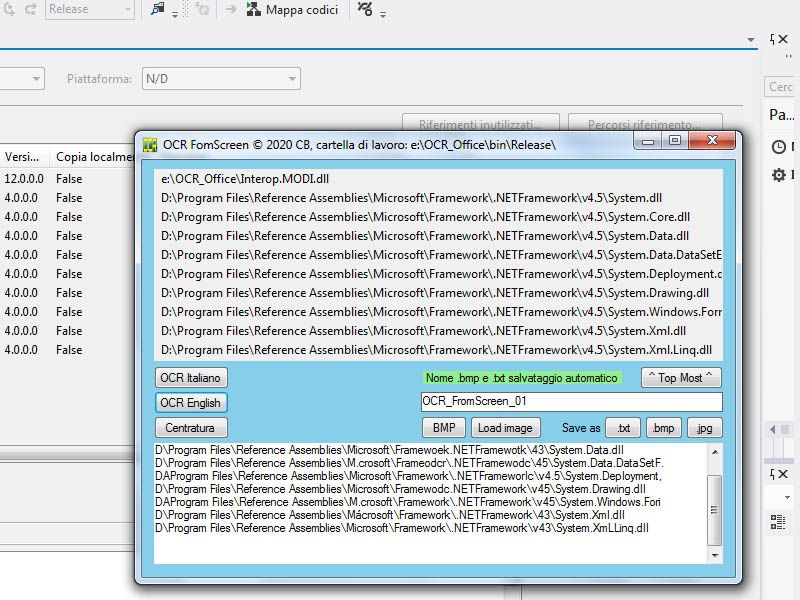Click the Centratura button
The width and height of the screenshot is (800, 600).
tap(191, 428)
